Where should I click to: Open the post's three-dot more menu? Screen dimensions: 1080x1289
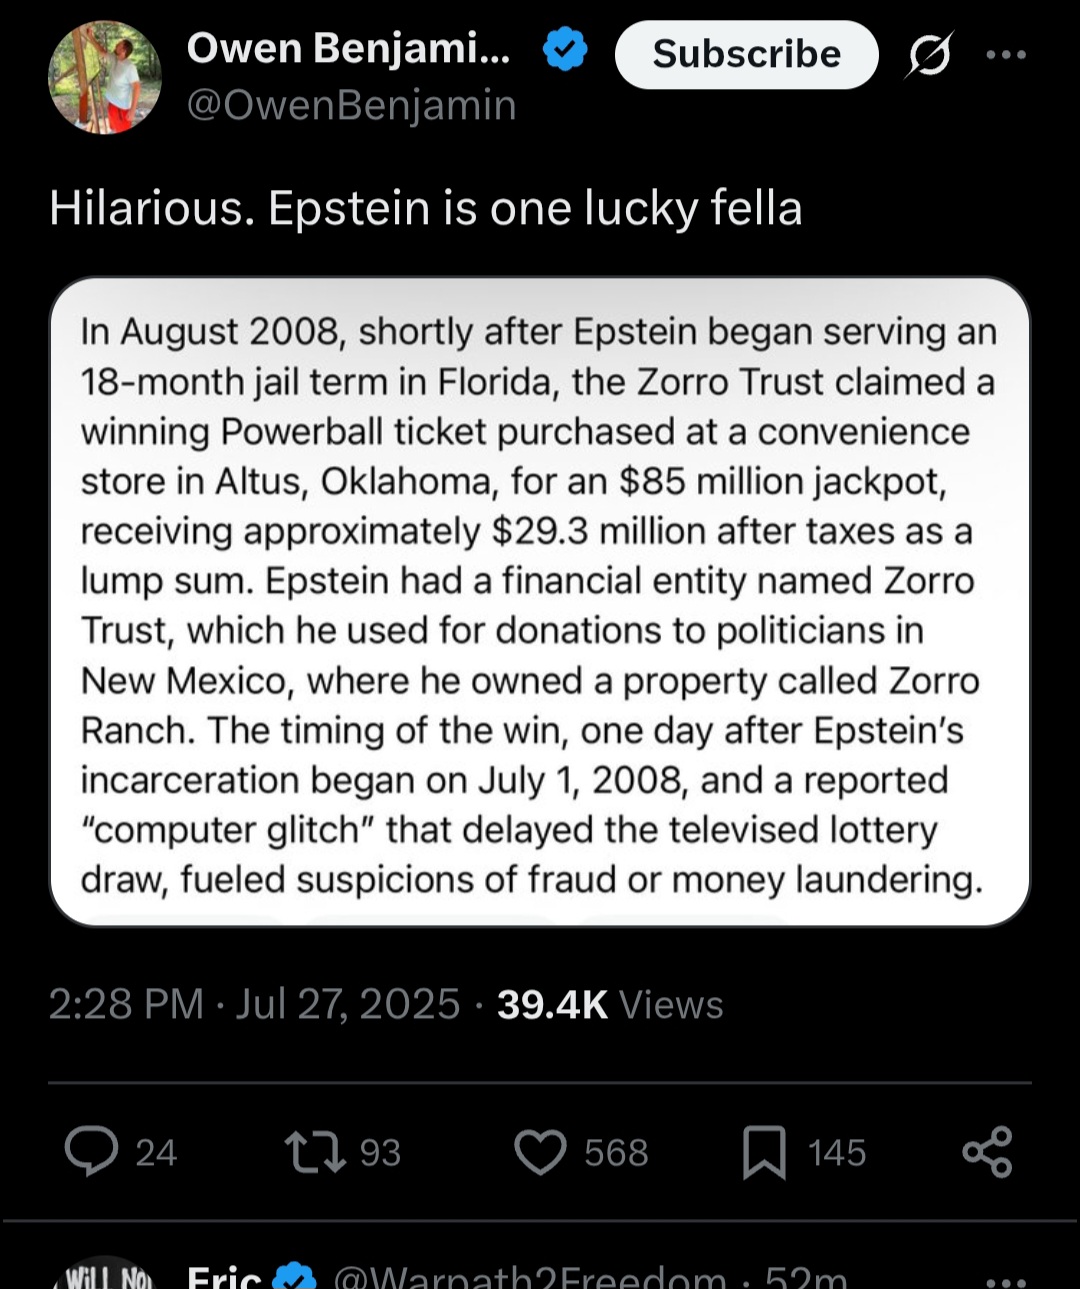point(1005,55)
